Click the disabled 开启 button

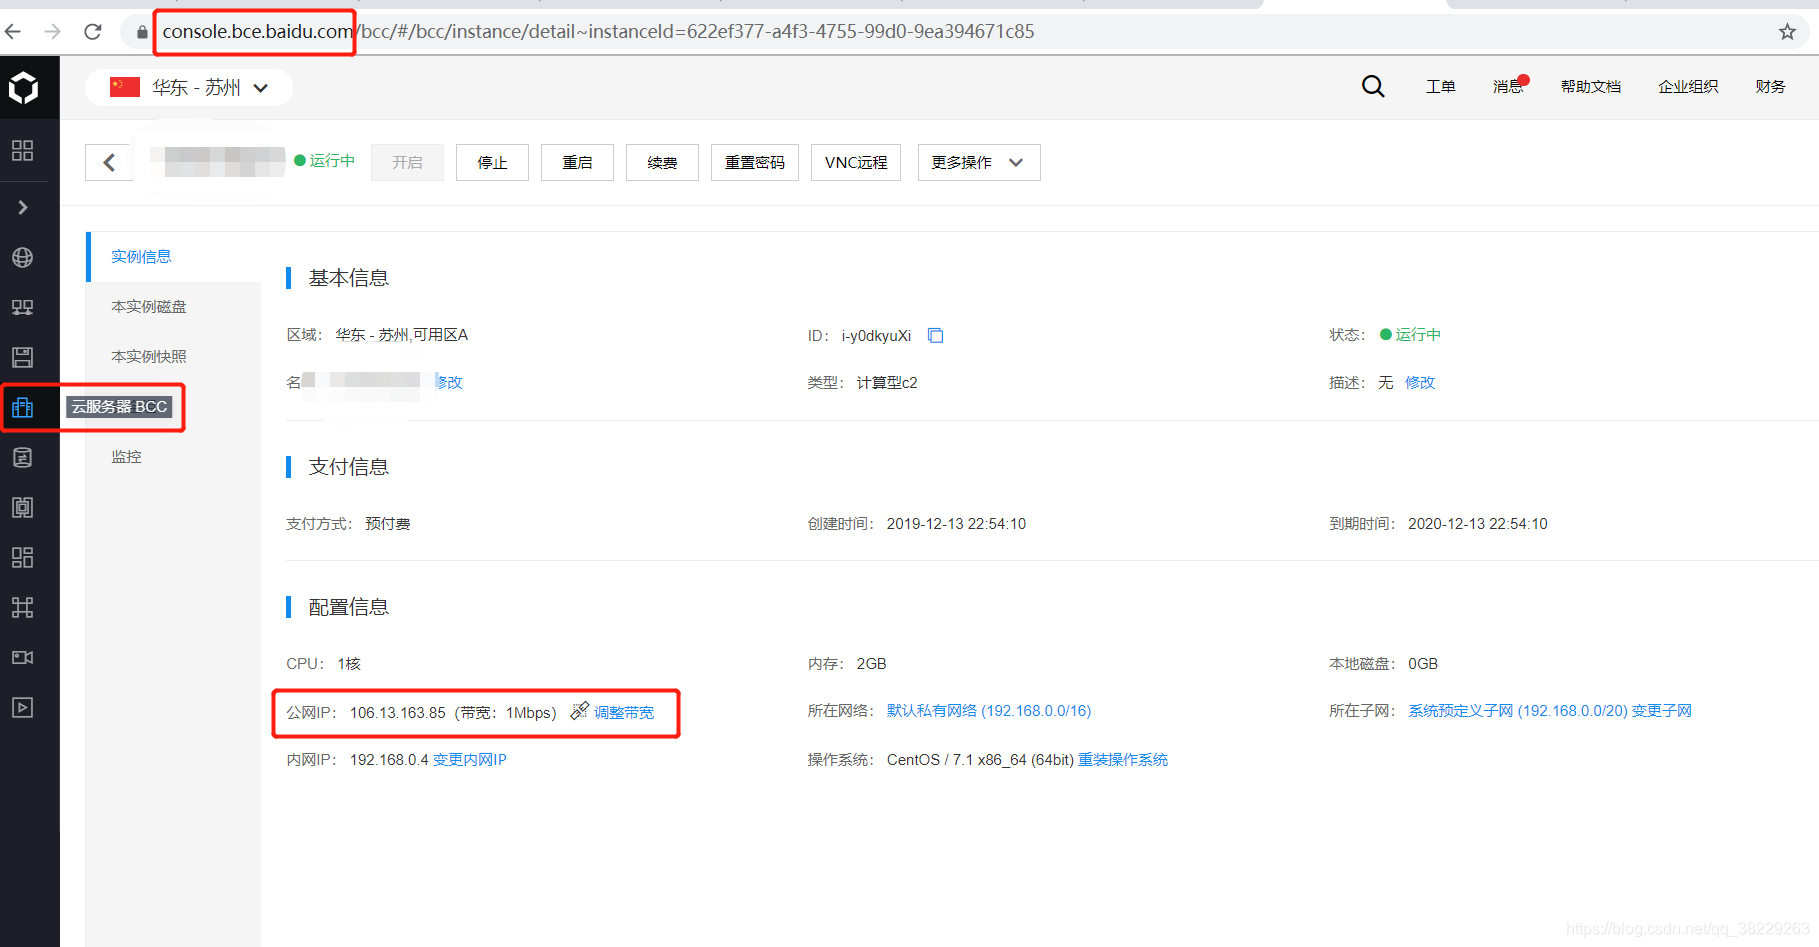click(407, 162)
